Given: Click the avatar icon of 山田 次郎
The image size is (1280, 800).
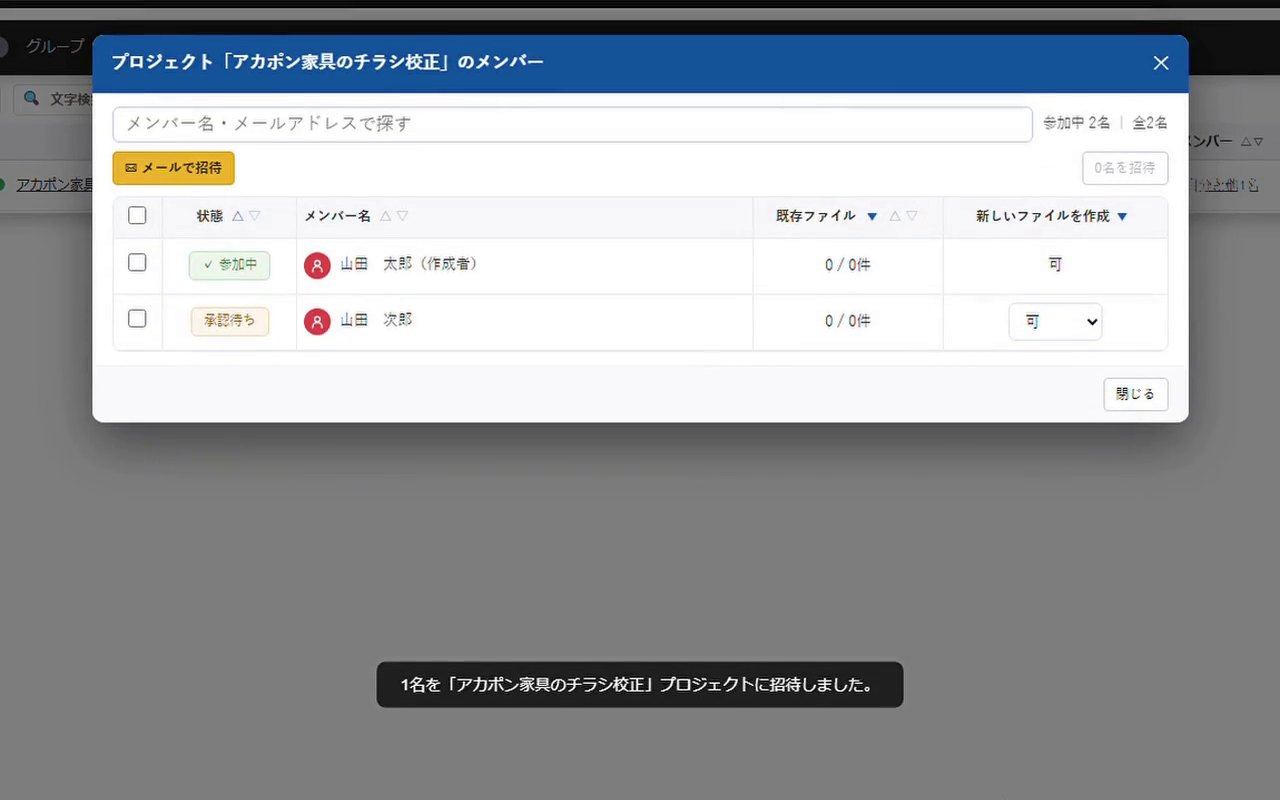Looking at the screenshot, I should (x=317, y=321).
